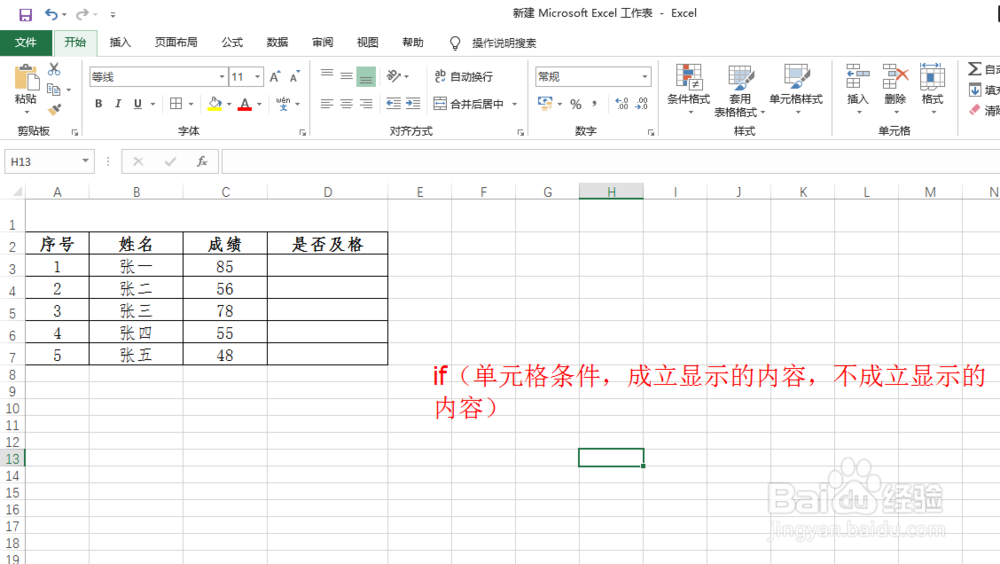Open the File (文件) tab

pyautogui.click(x=26, y=42)
